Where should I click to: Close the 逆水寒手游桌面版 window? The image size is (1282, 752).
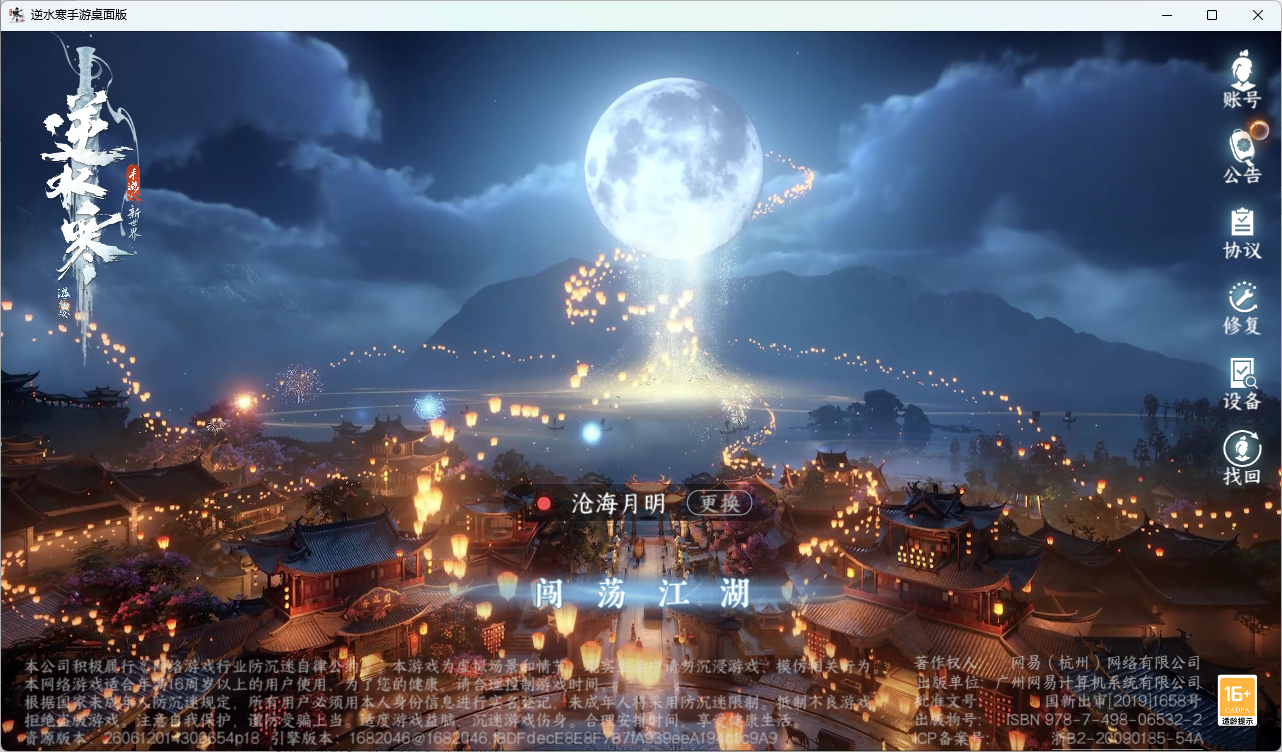tap(1258, 15)
